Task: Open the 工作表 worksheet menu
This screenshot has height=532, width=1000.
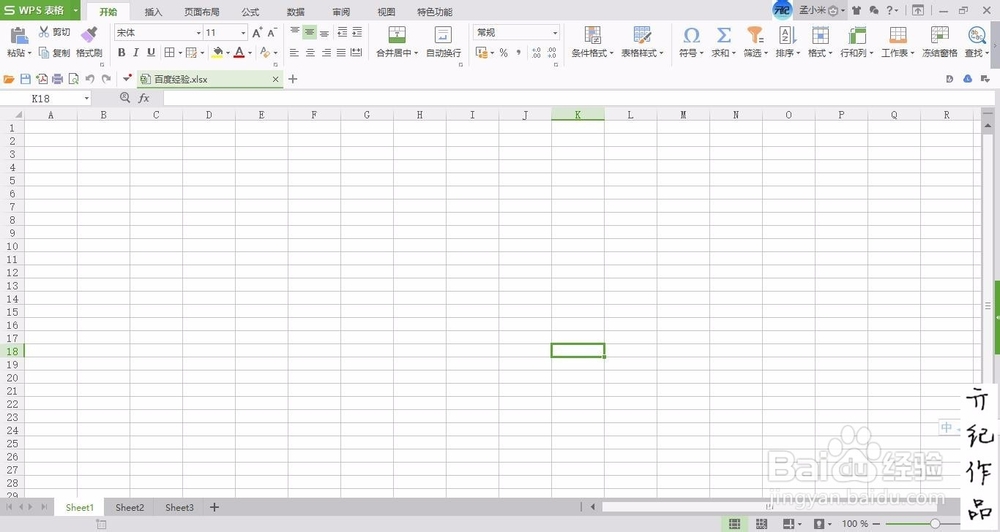Action: point(897,42)
